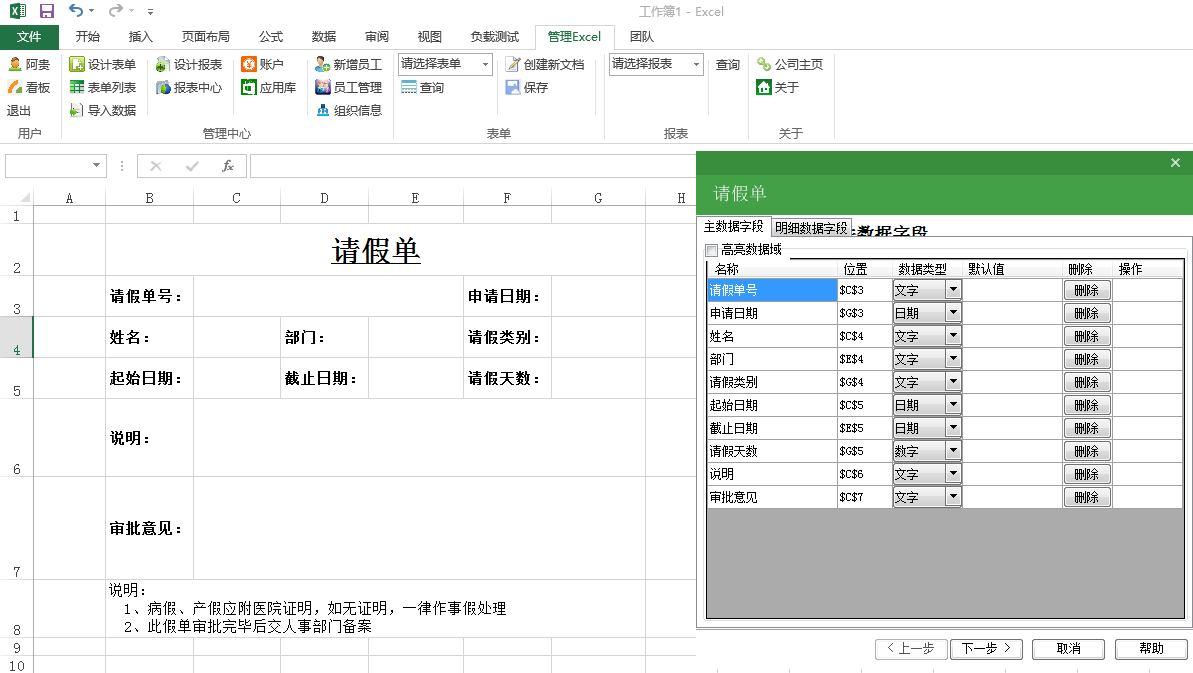The height and width of the screenshot is (673, 1193).
Task: Select the 明细数据字段 tab
Action: [x=811, y=227]
